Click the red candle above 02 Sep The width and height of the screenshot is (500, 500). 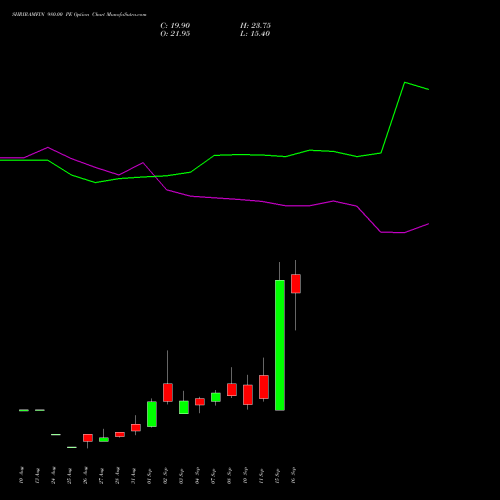click(168, 392)
